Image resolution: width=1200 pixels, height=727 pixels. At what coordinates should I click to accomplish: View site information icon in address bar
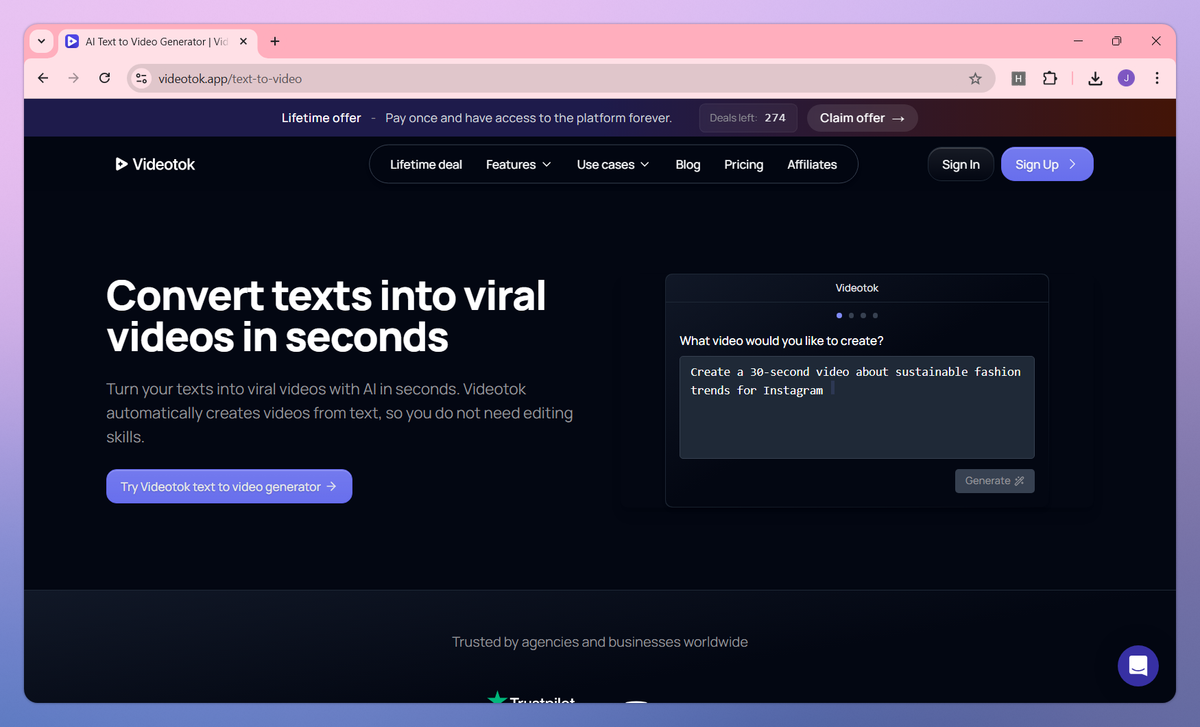tap(141, 78)
